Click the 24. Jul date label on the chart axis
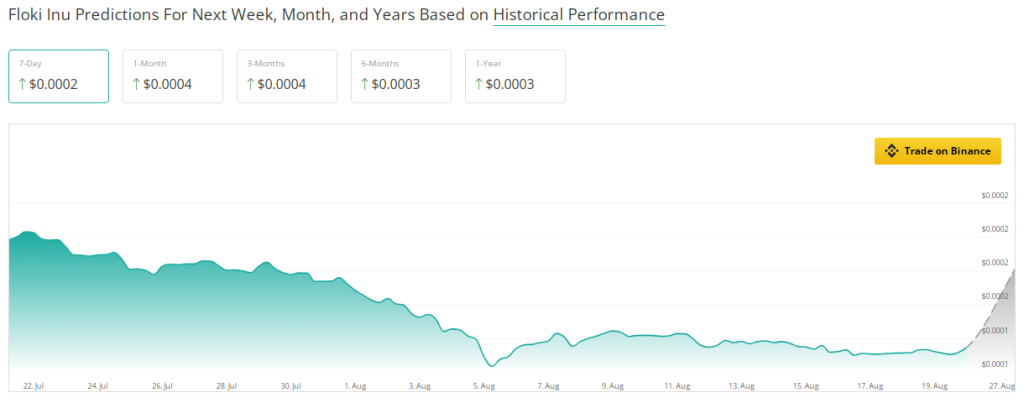This screenshot has height=403, width=1024. coord(97,386)
